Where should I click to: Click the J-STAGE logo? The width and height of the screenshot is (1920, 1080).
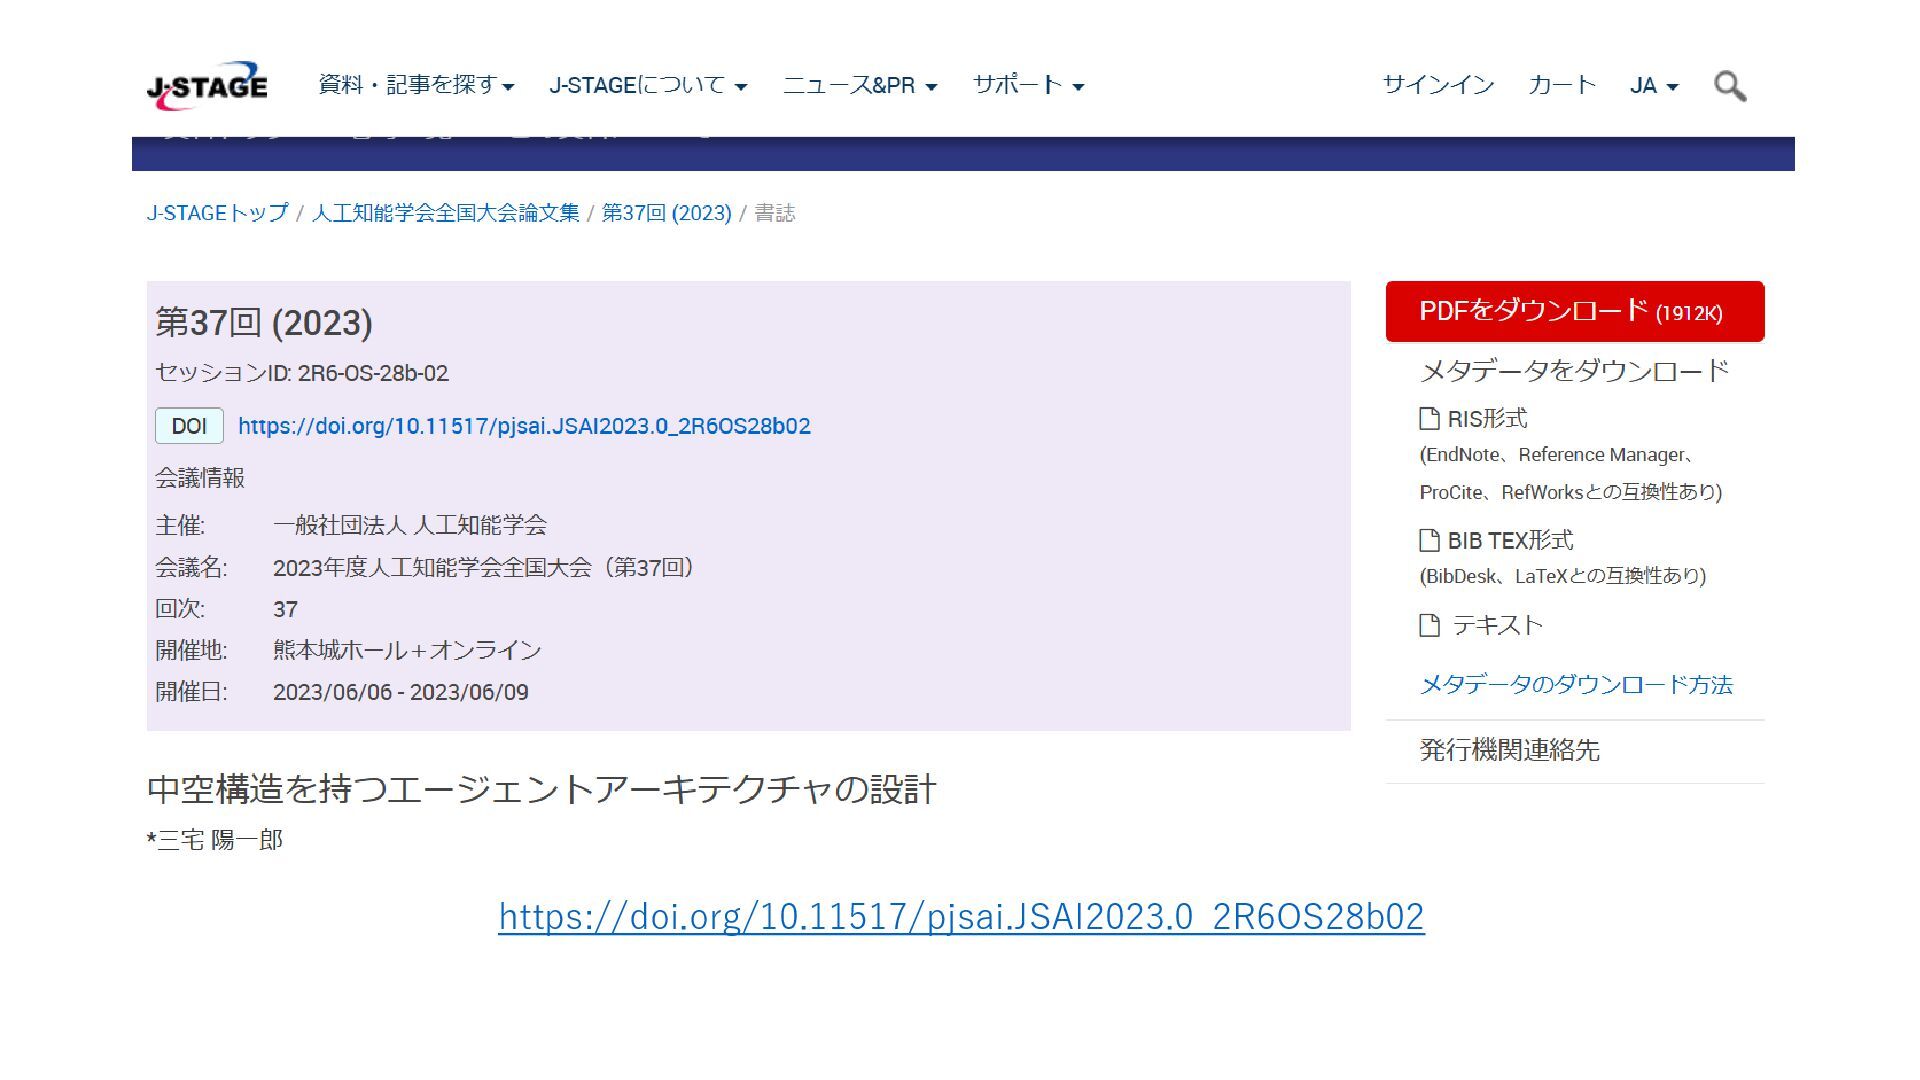207,86
